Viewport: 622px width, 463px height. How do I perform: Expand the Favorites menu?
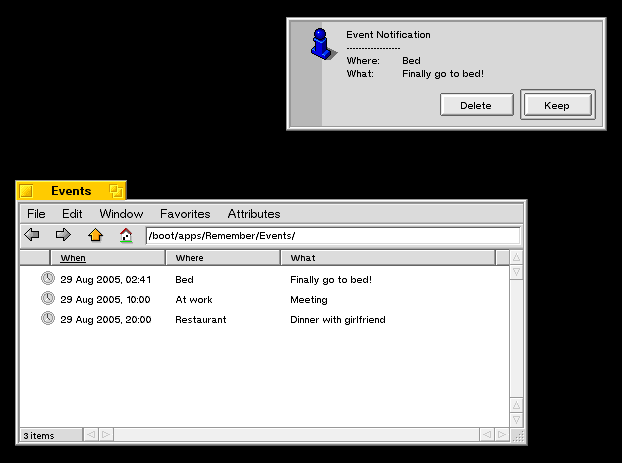(185, 213)
